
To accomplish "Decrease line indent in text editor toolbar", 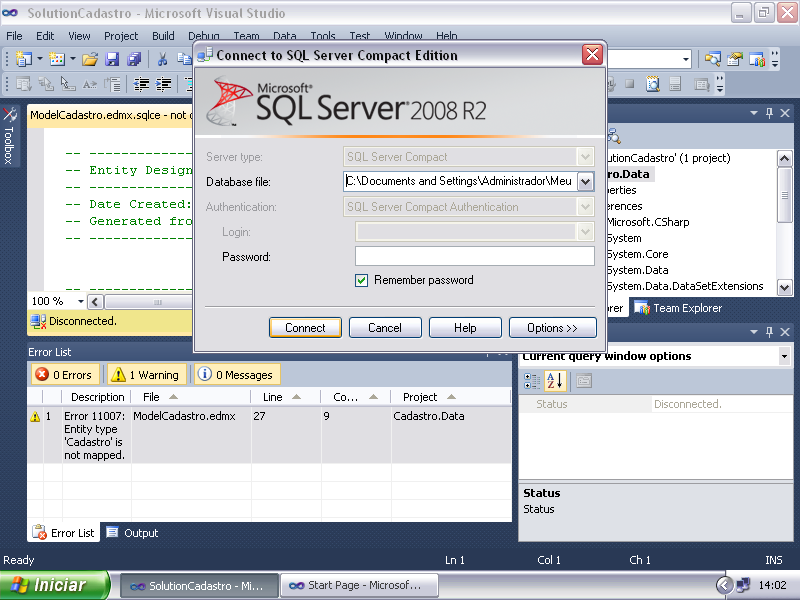I will (141, 84).
